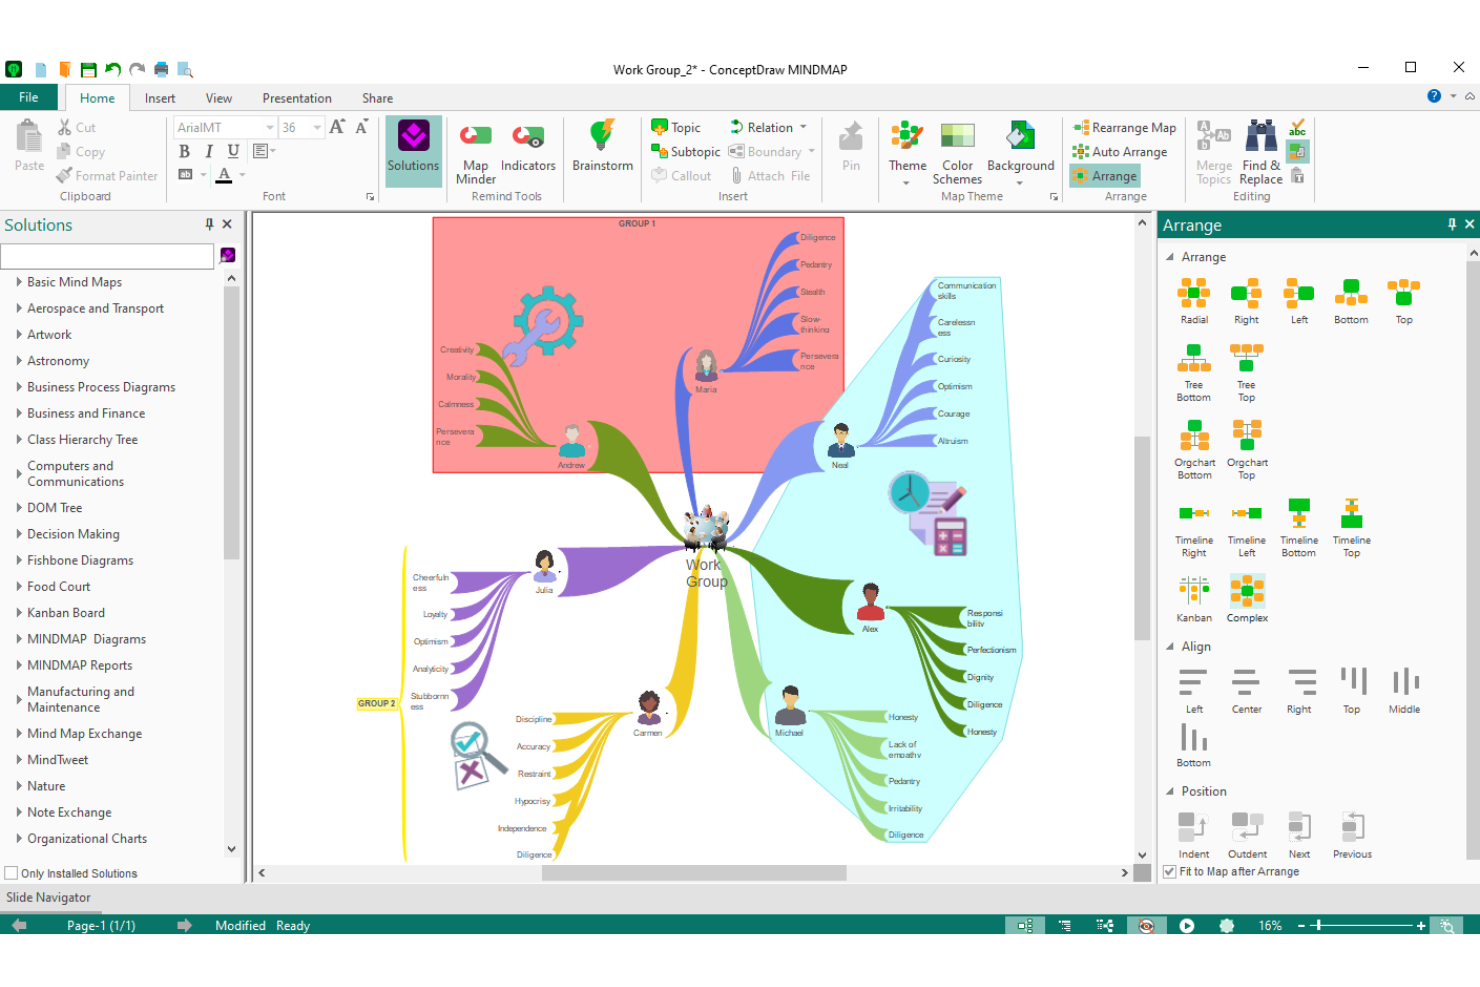Undo the last action
The image size is (1480, 987).
(113, 69)
